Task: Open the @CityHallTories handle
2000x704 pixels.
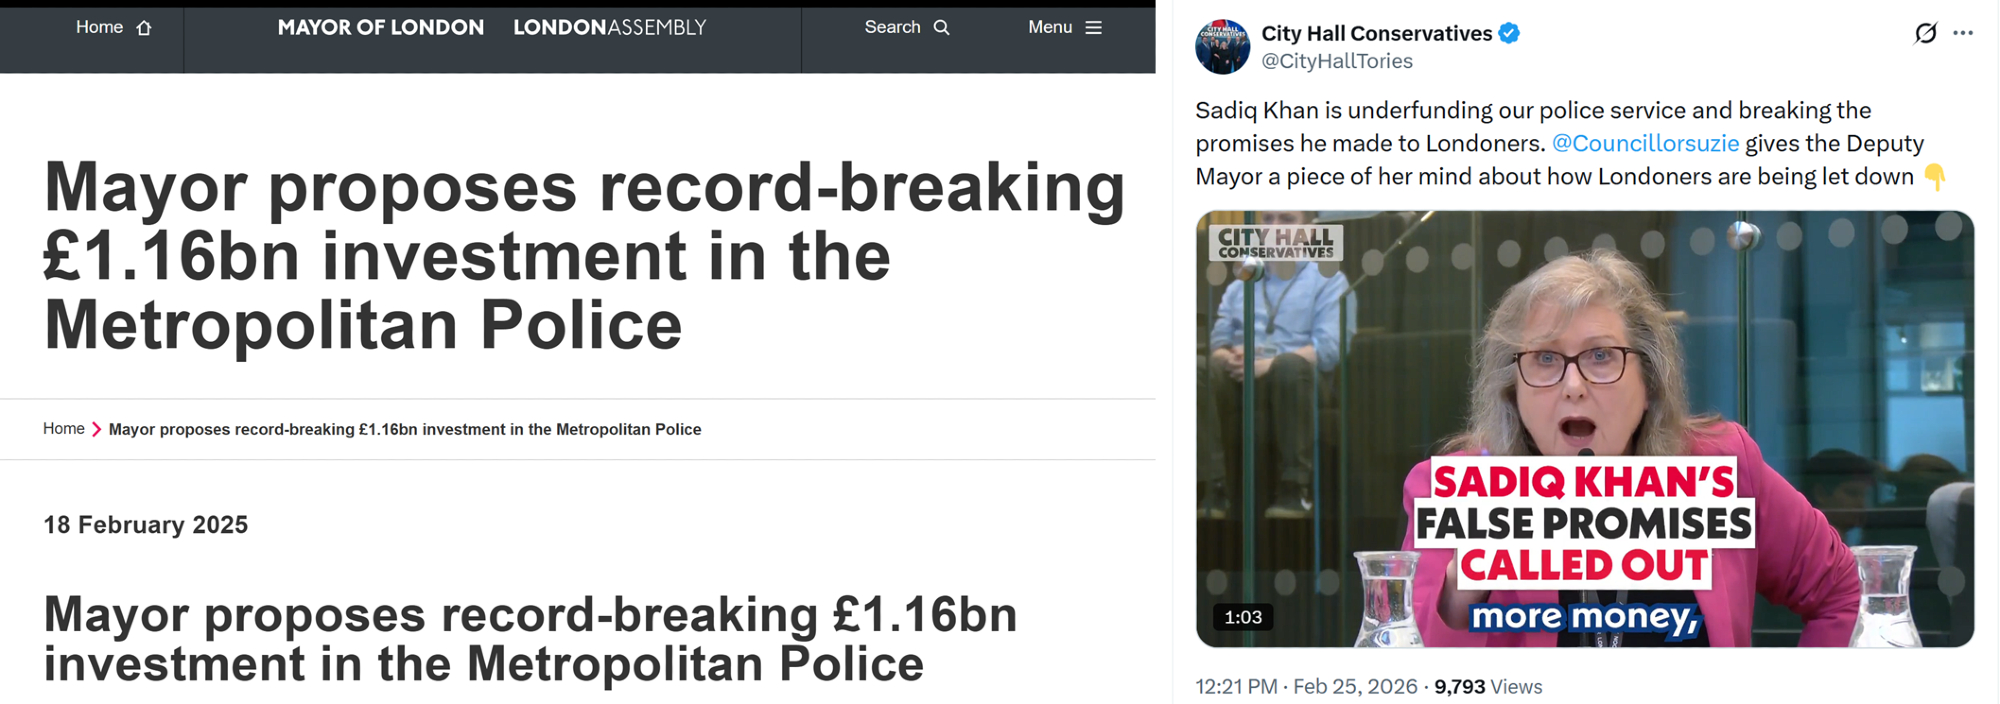Action: coord(1337,61)
